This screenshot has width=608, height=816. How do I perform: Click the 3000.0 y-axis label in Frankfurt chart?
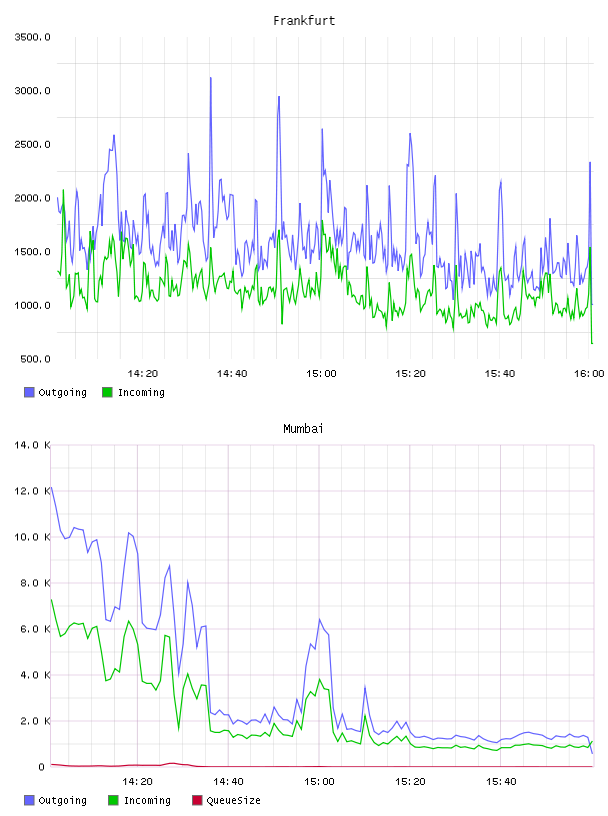(x=32, y=91)
